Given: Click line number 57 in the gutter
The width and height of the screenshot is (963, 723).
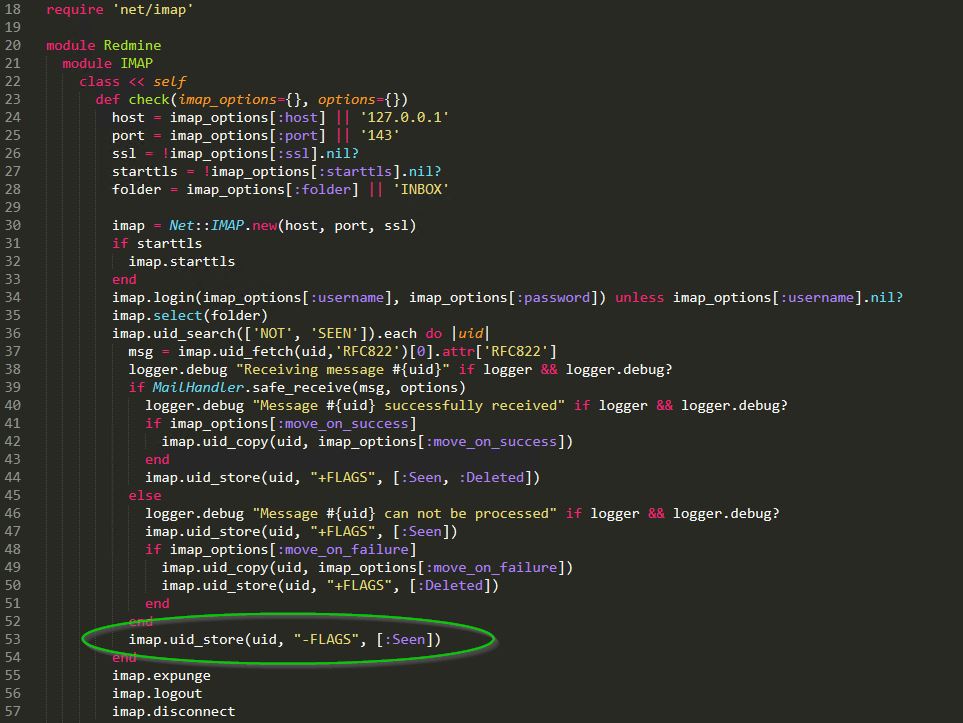Looking at the screenshot, I should click(x=12, y=711).
